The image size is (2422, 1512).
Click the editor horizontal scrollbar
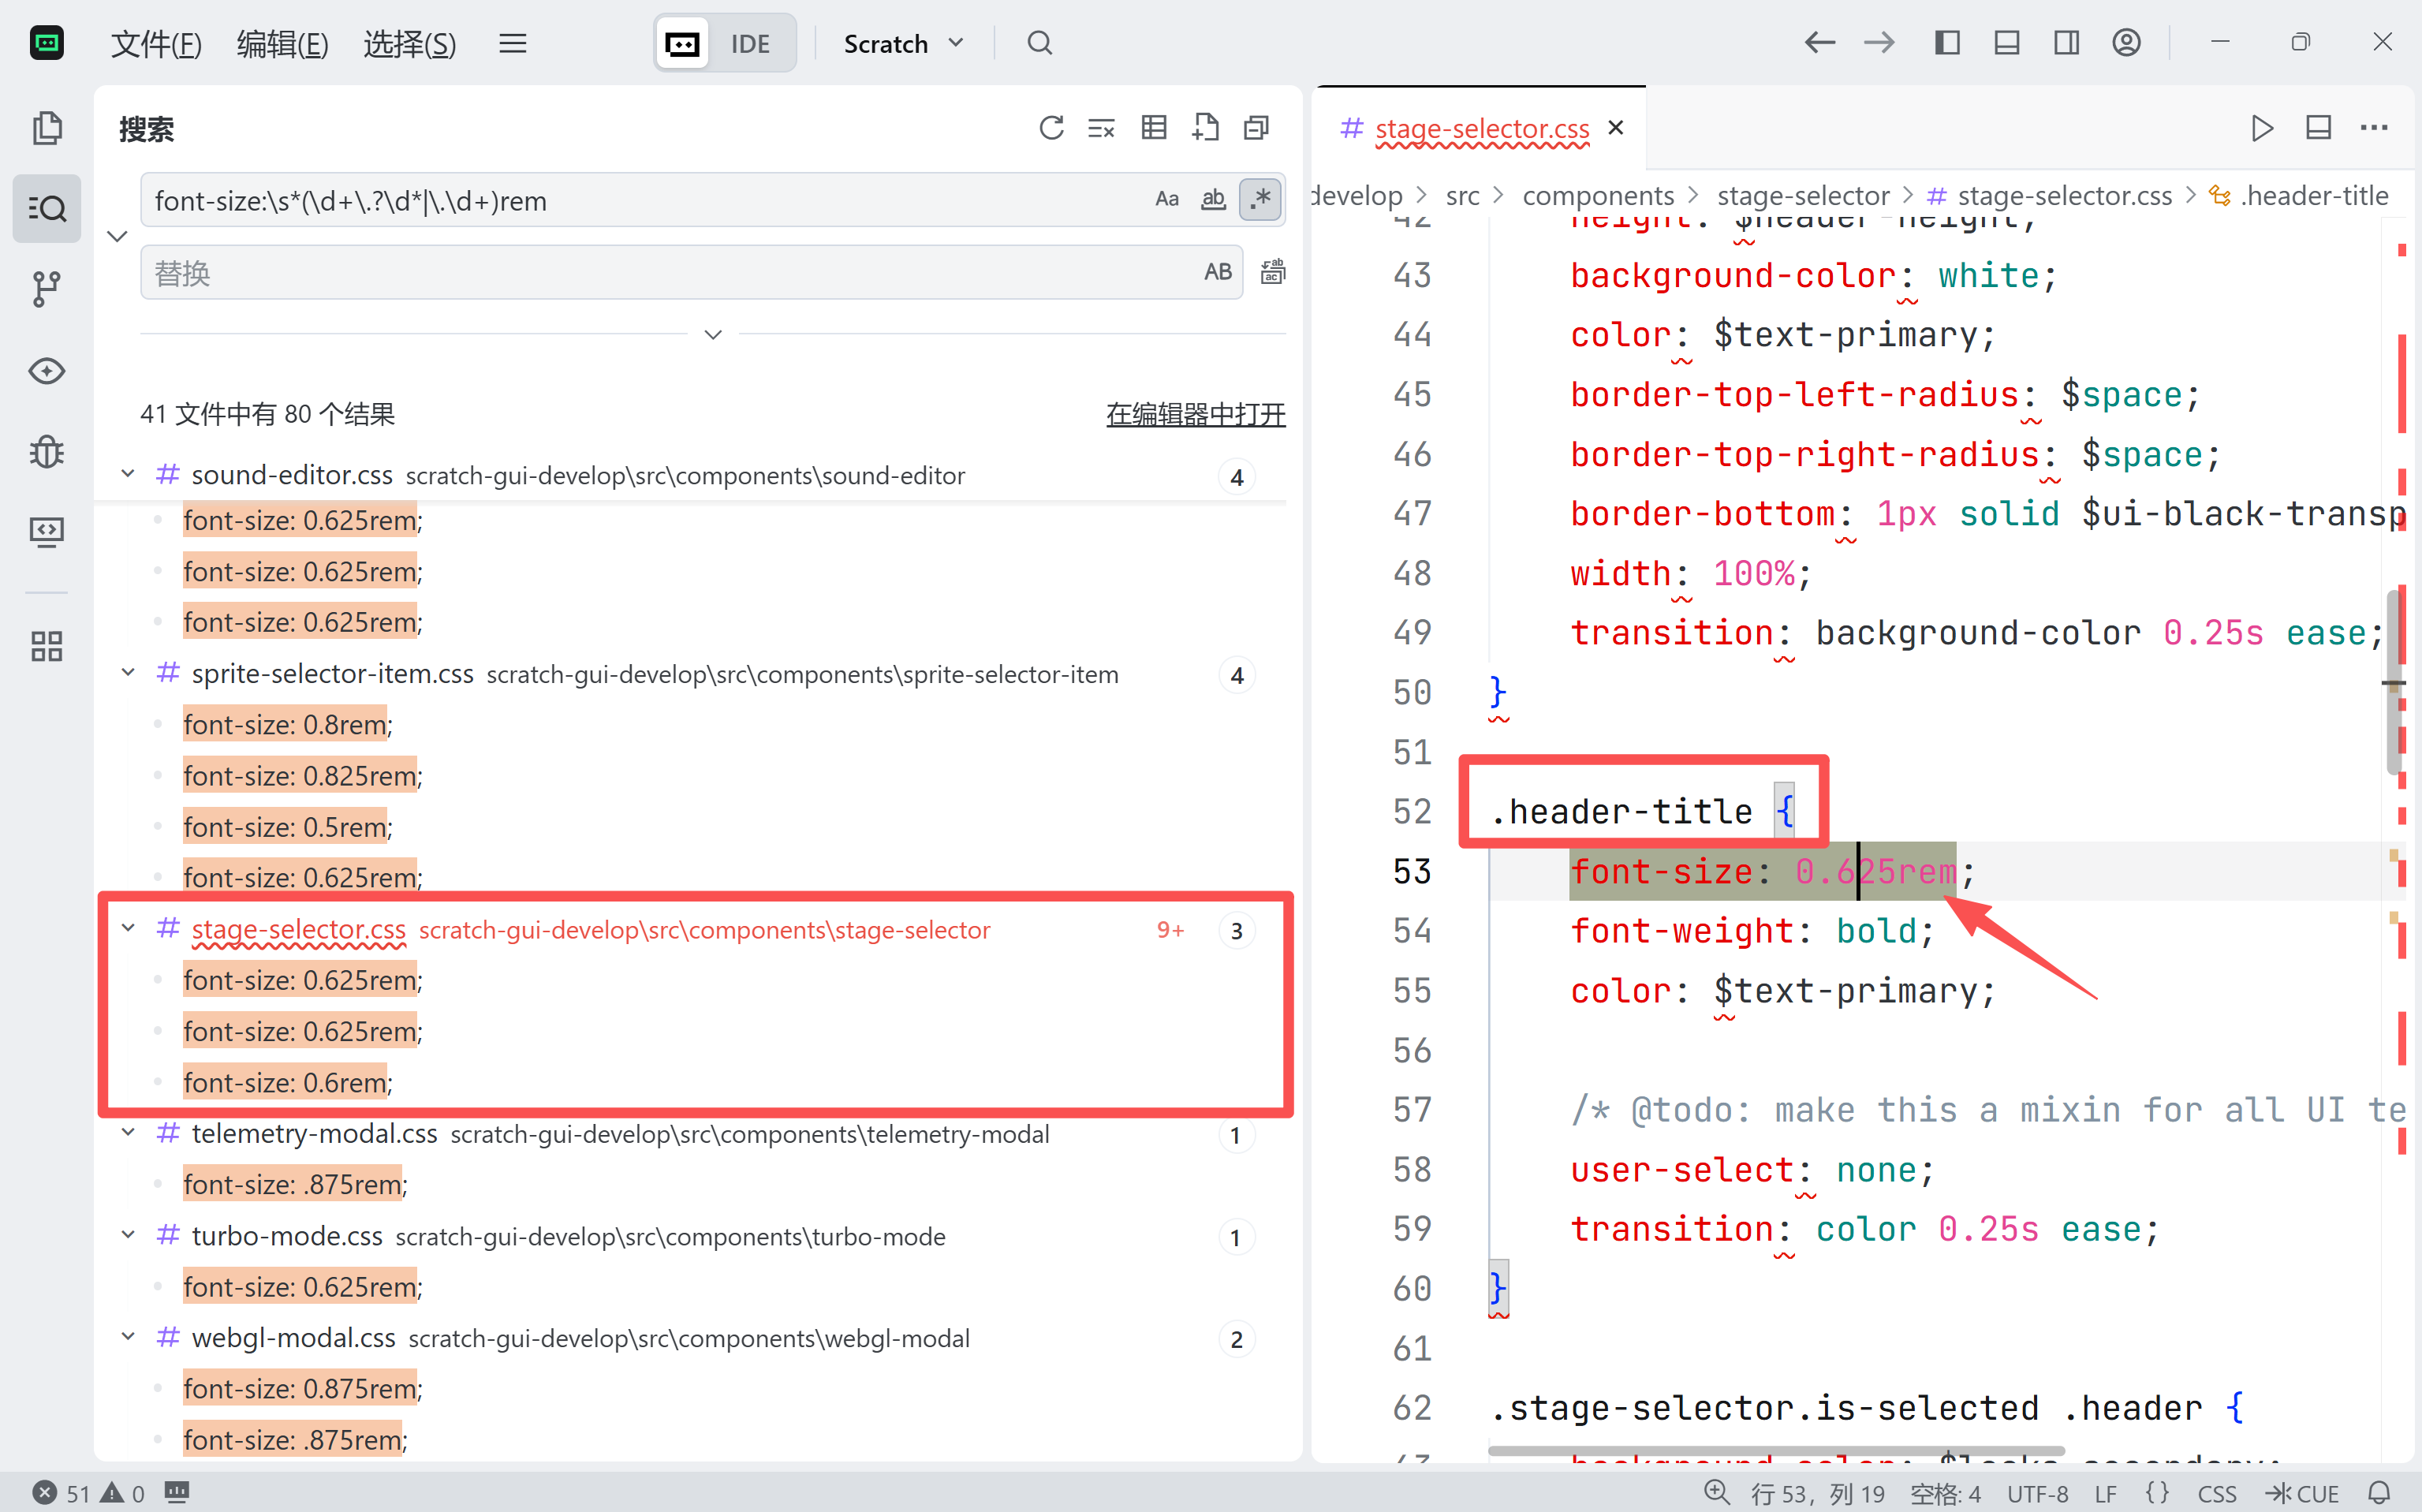[1775, 1450]
